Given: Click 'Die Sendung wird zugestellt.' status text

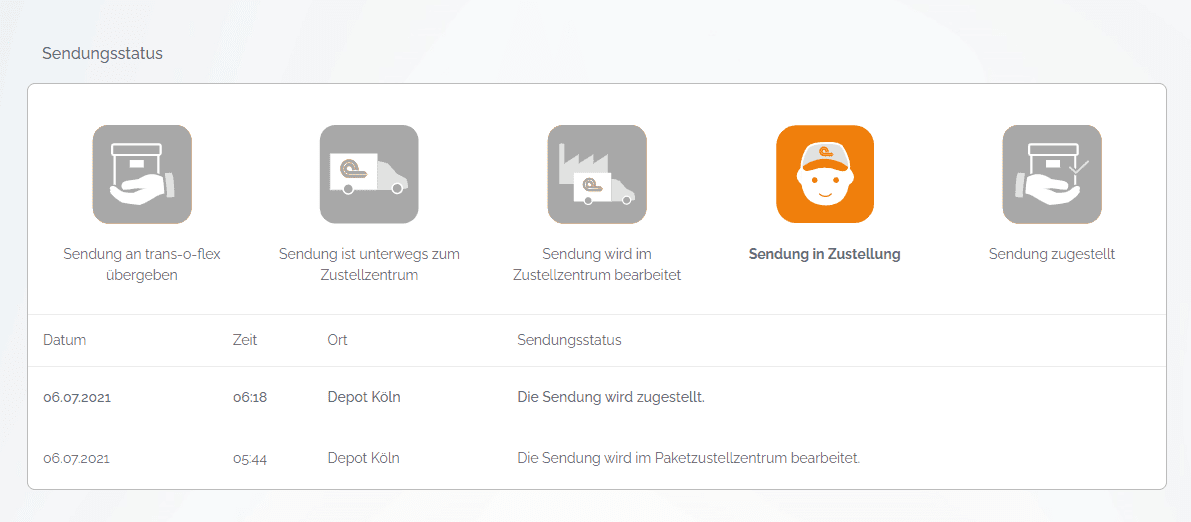Looking at the screenshot, I should tap(611, 397).
